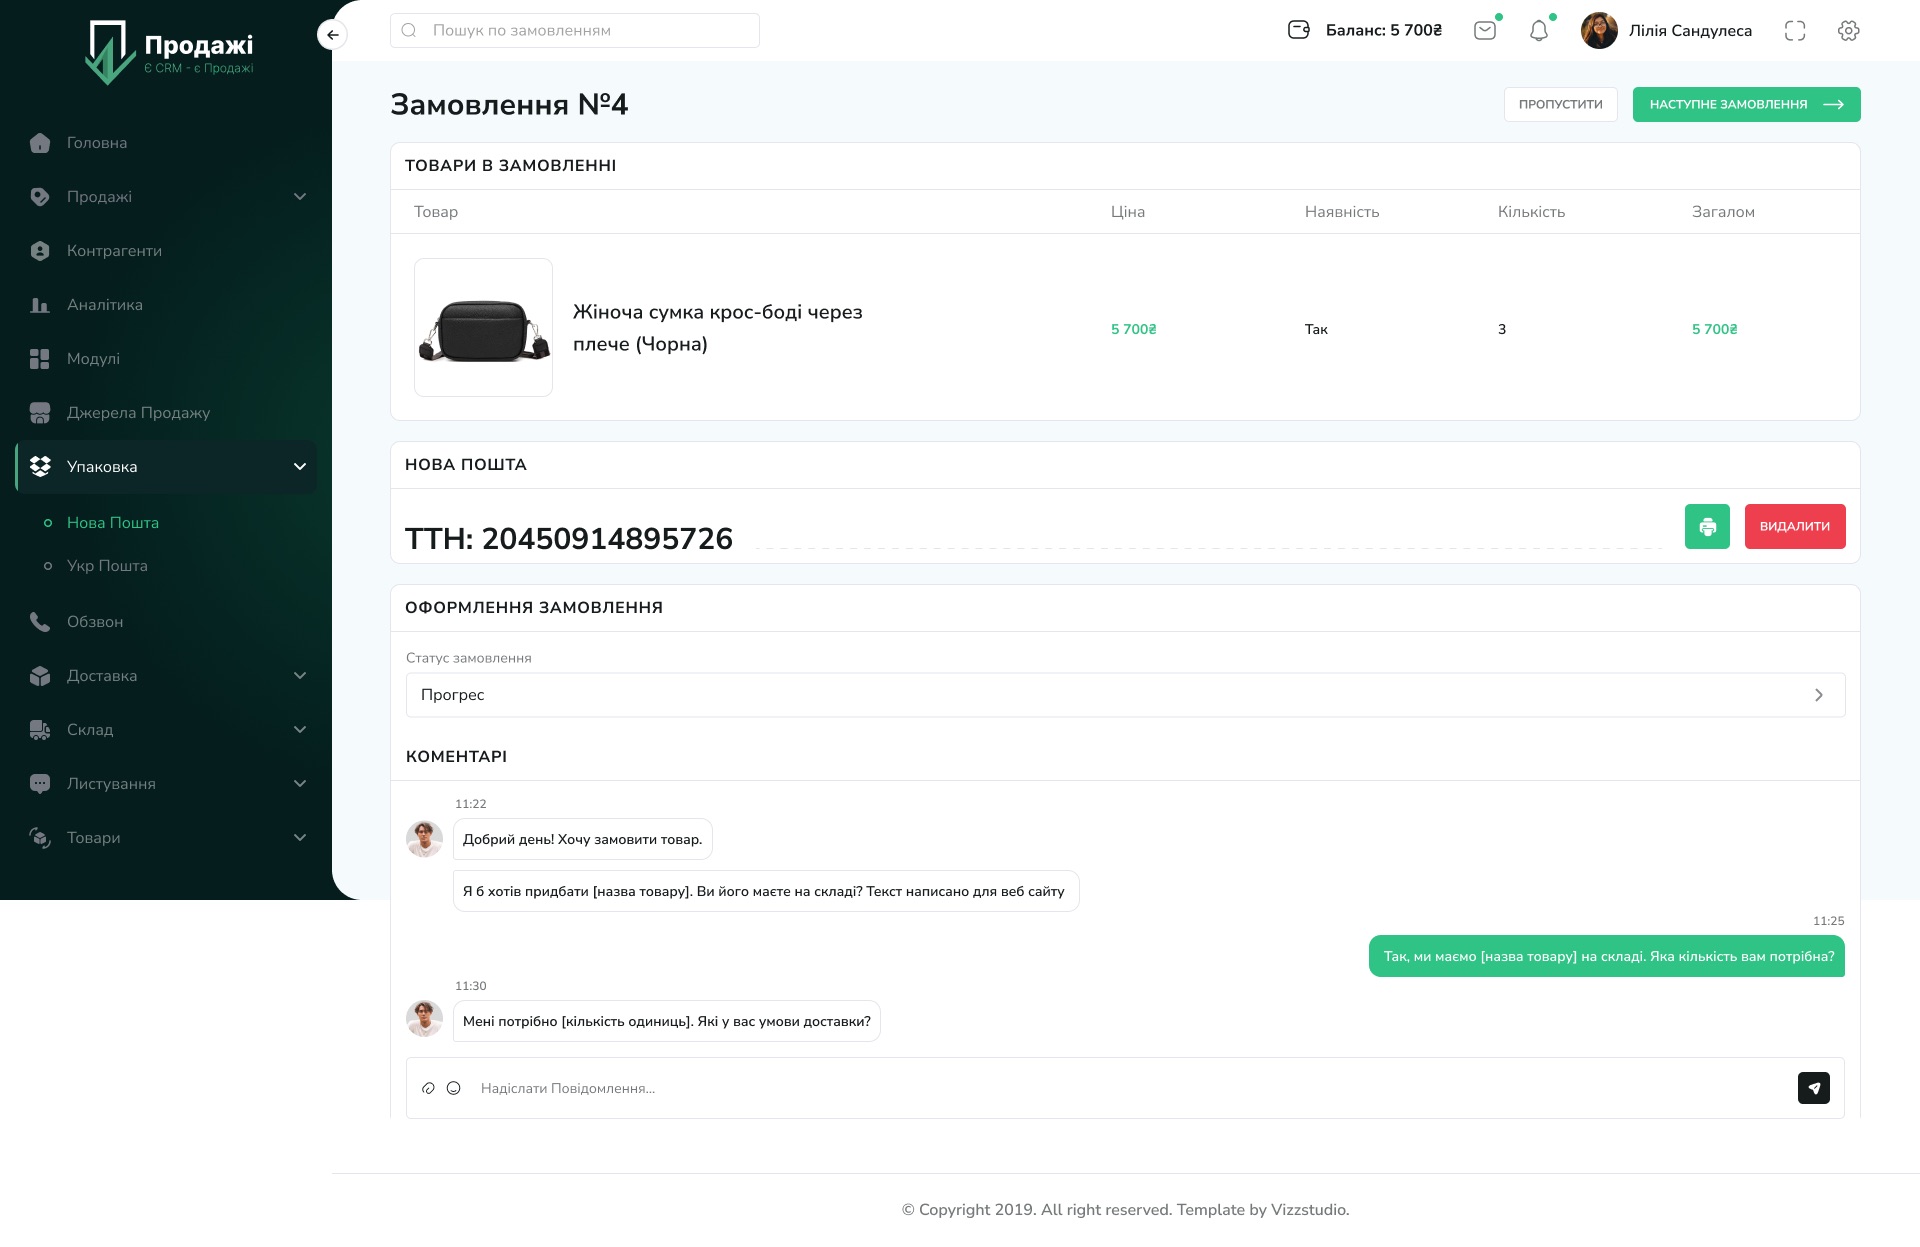Image resolution: width=1920 pixels, height=1247 pixels.
Task: Select Укр Пошта submenu item
Action: pos(107,566)
